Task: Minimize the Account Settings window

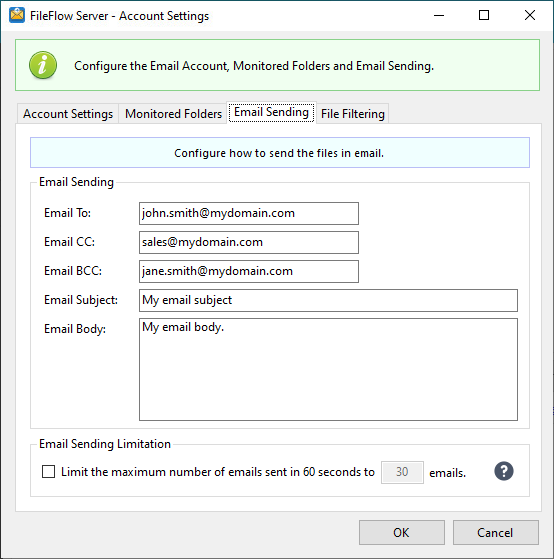Action: [439, 15]
